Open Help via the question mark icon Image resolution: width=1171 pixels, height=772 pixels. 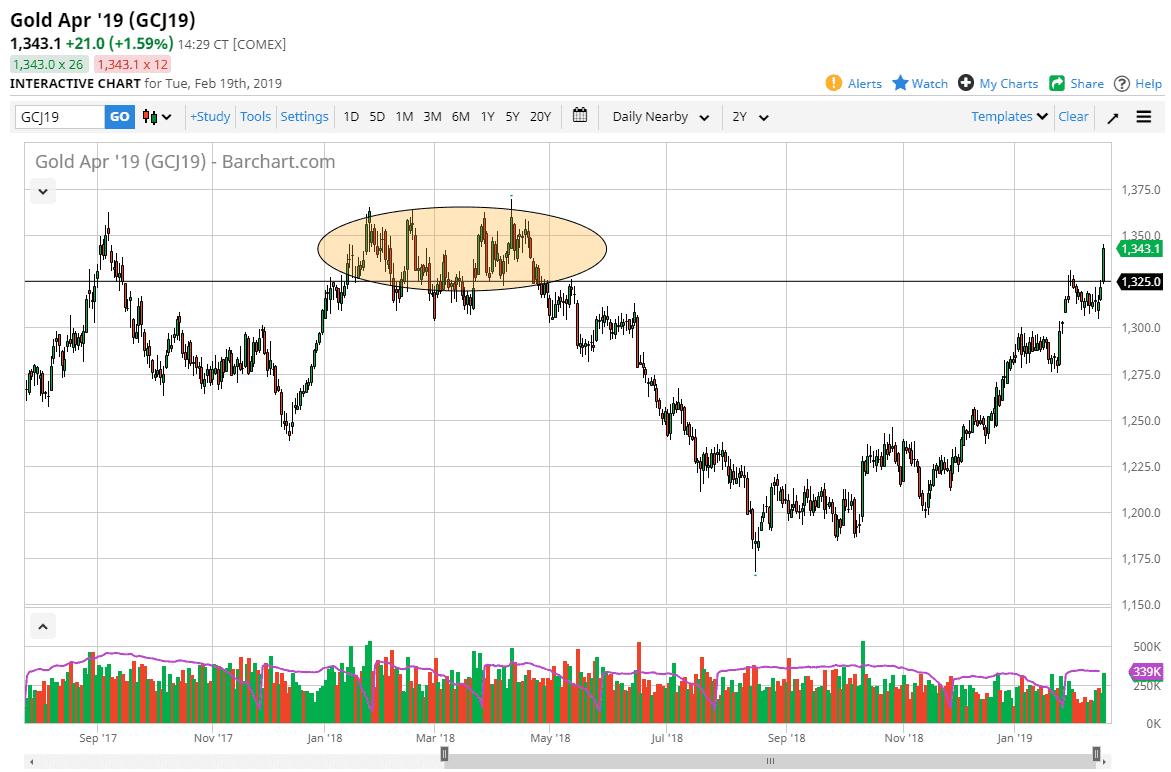[1122, 83]
